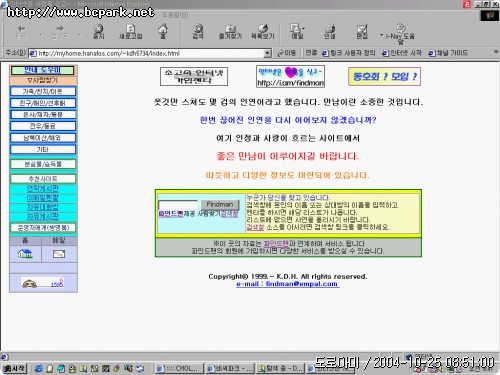Open the 링크 사용자 정의 links-bar shortcut
This screenshot has width=500, height=375.
[x=349, y=53]
